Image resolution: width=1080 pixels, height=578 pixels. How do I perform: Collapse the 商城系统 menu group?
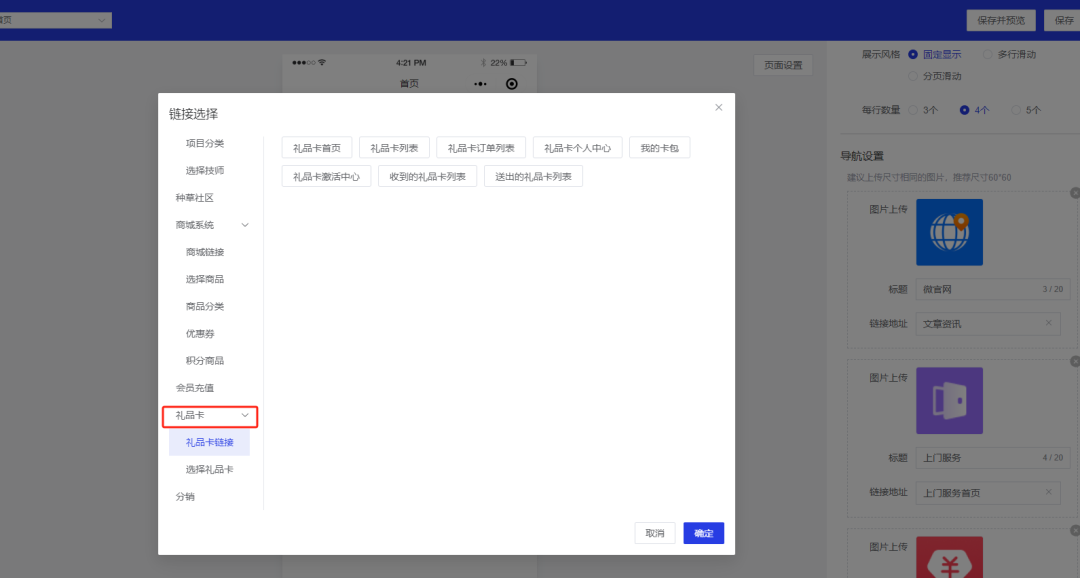[x=245, y=225]
